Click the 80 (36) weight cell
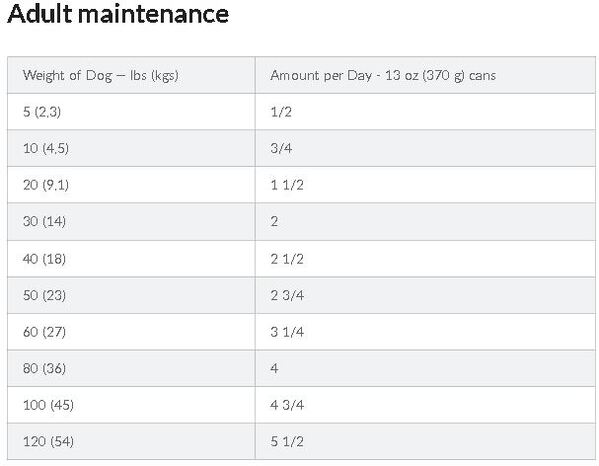Viewport: 599px width, 466px height. click(131, 369)
